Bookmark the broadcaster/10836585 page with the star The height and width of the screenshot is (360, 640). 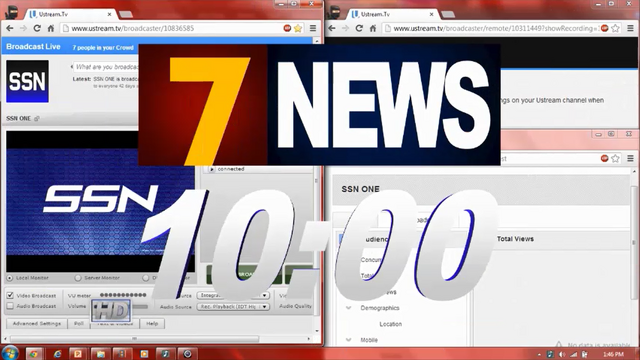298,28
